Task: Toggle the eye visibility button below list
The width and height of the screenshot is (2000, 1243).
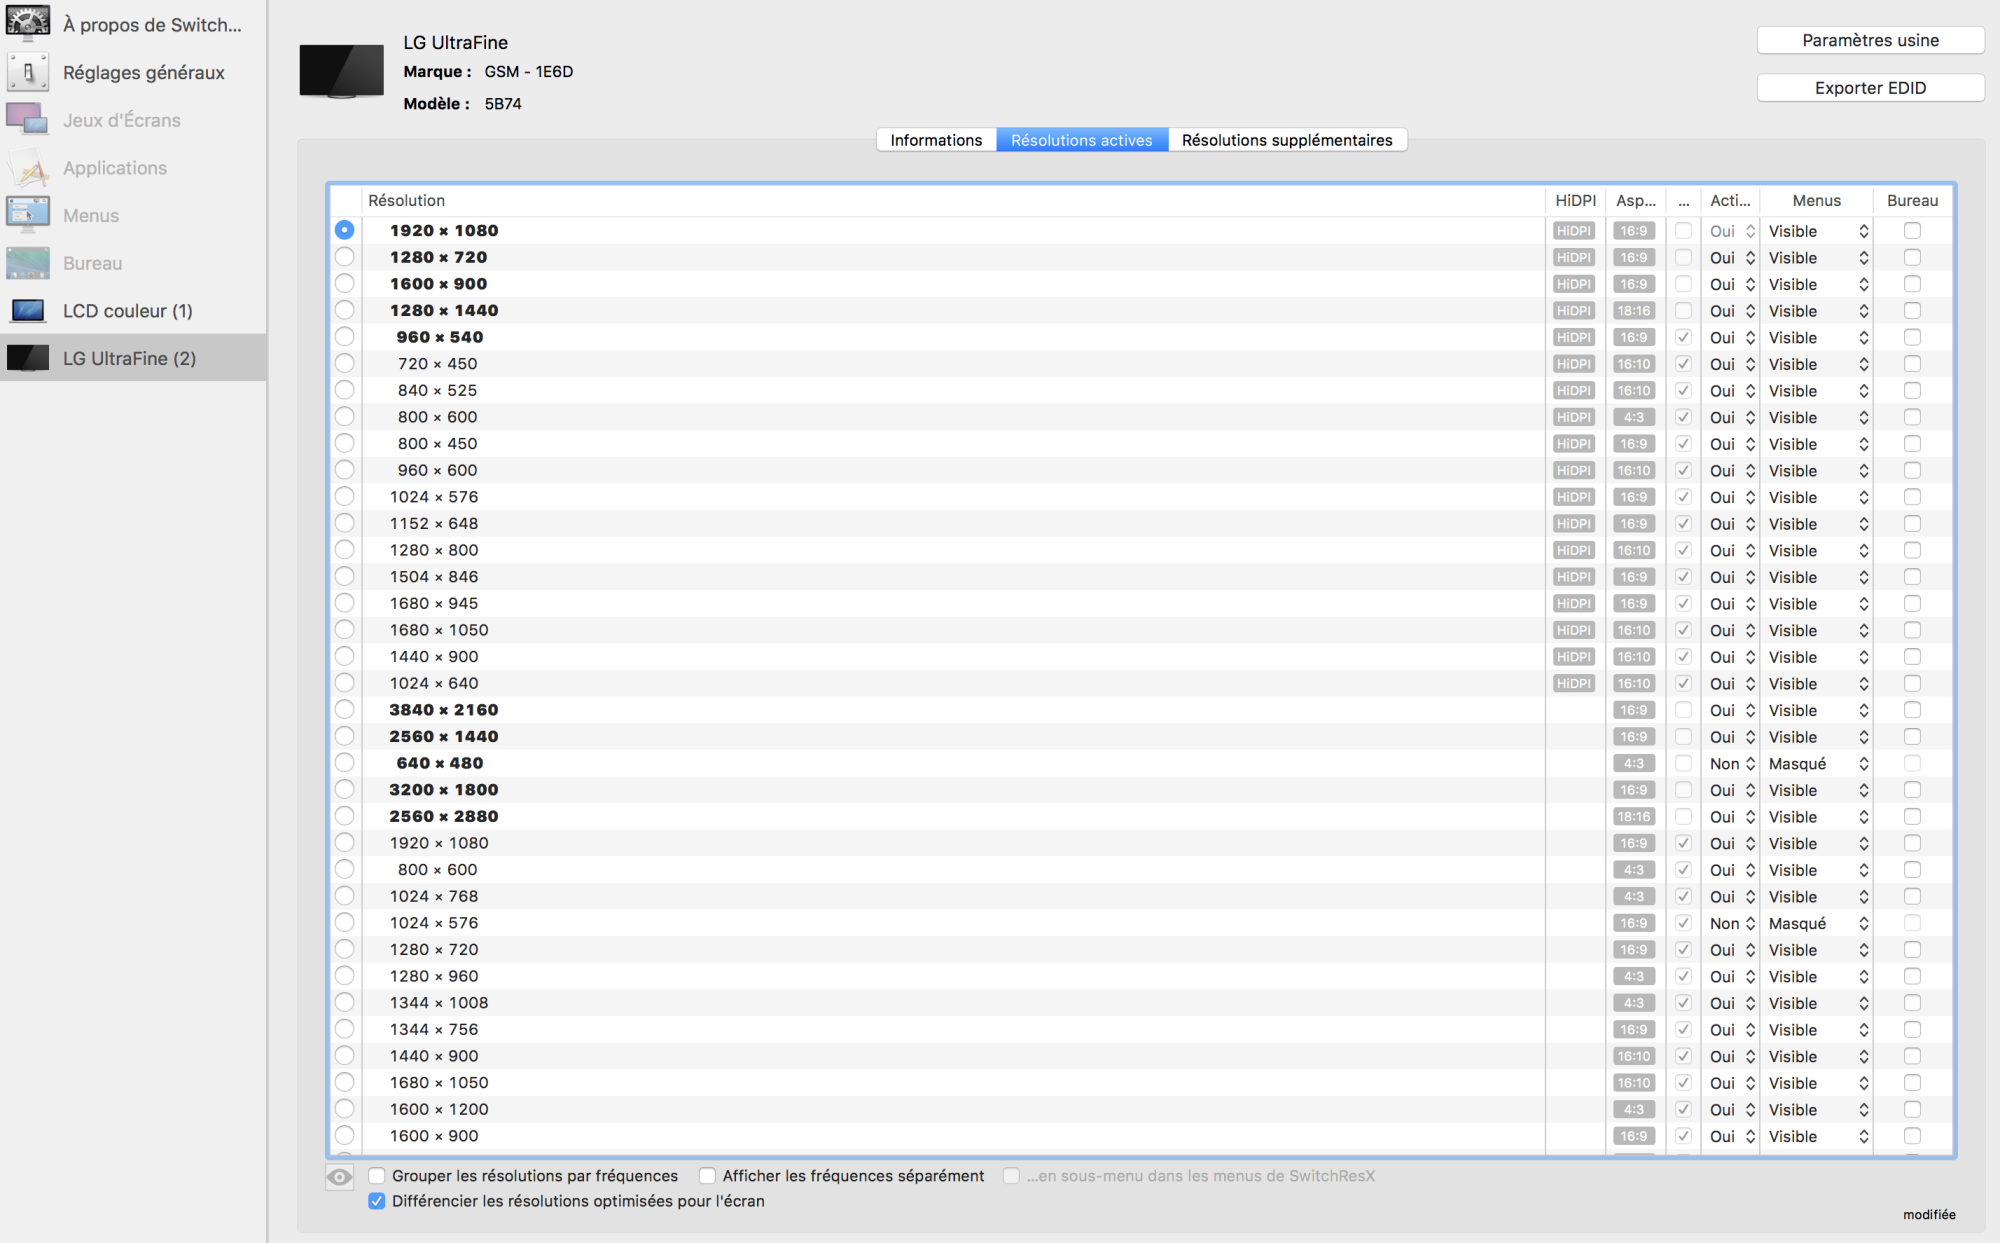Action: coord(340,1177)
